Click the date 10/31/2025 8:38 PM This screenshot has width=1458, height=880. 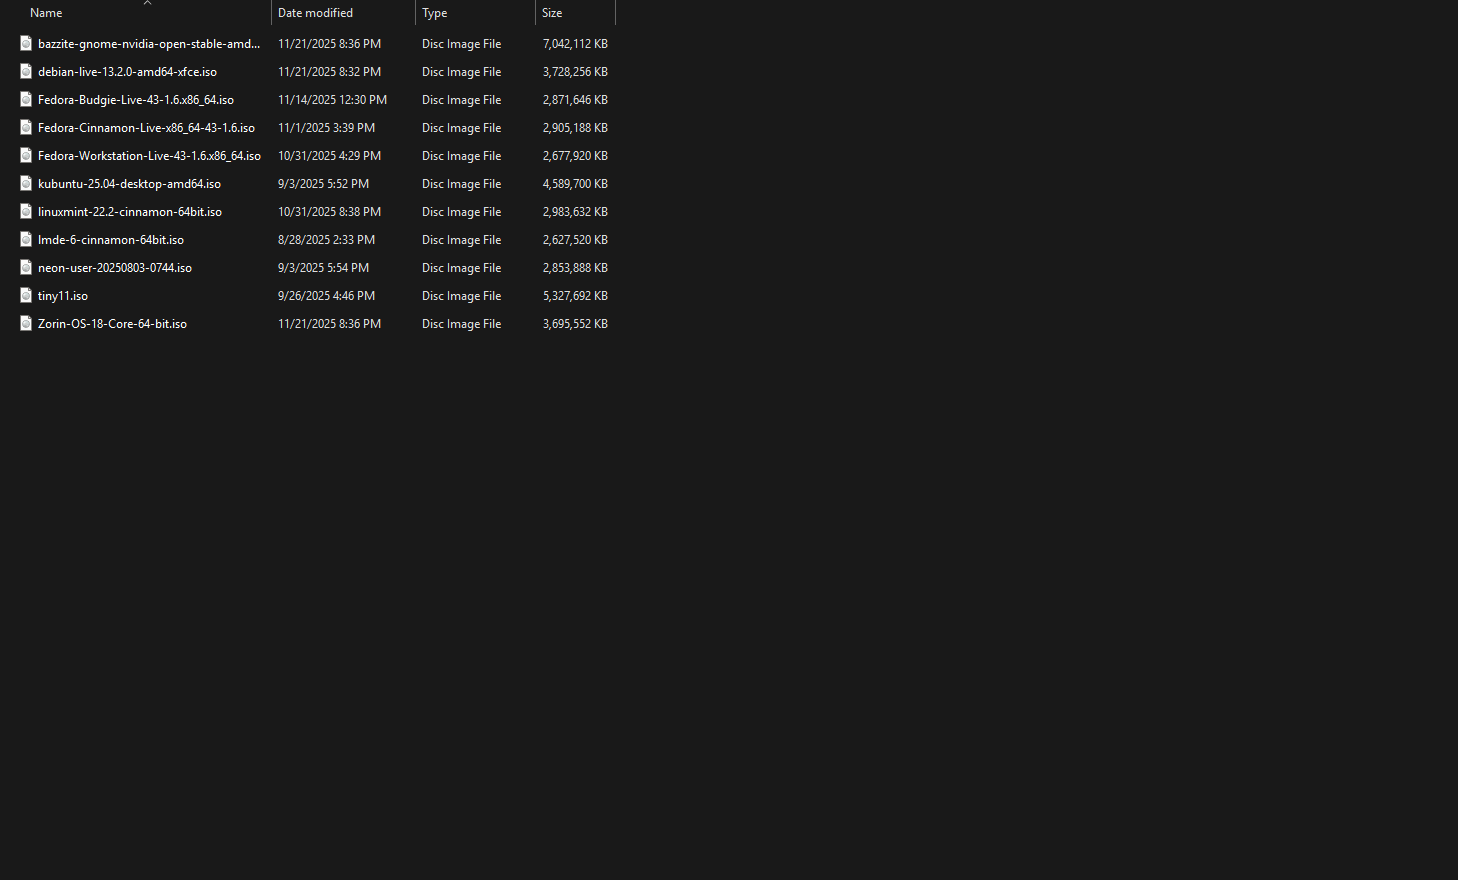(x=329, y=212)
